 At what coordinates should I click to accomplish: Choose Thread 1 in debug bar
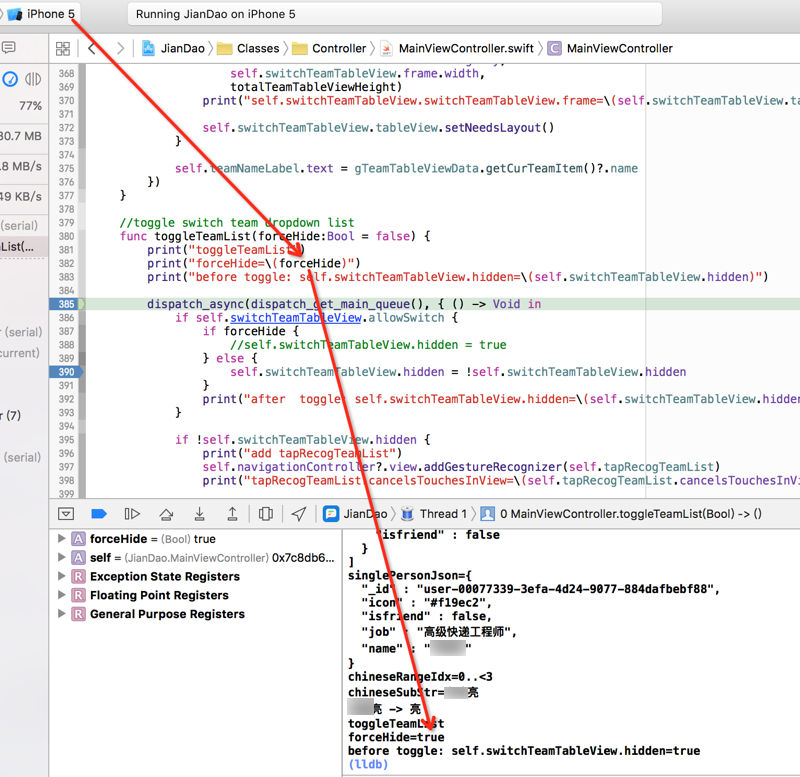tap(434, 514)
